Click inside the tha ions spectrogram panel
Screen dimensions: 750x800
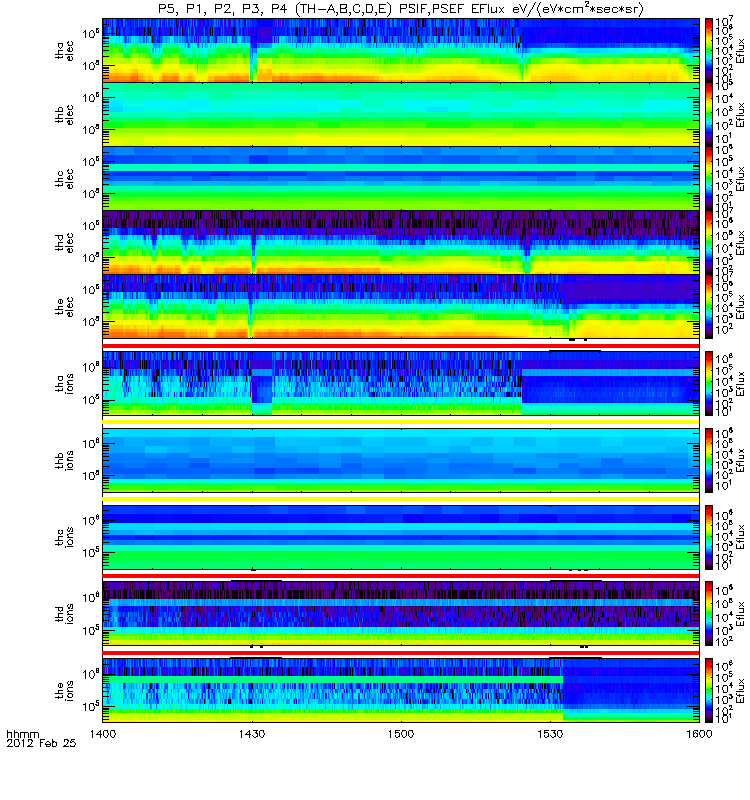(401, 383)
